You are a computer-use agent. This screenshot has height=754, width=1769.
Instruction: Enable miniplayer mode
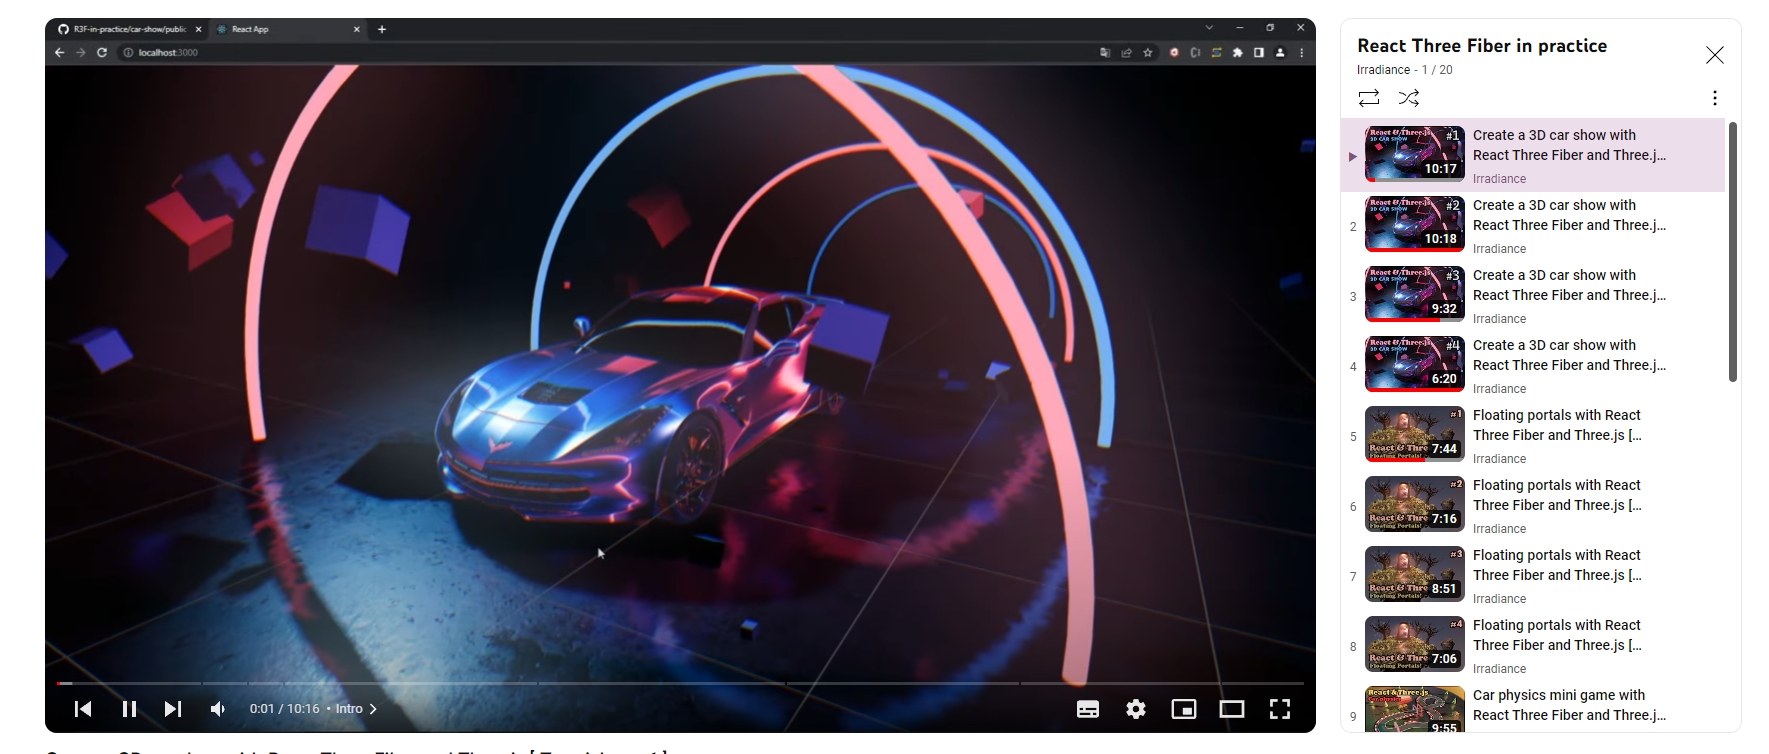1184,709
